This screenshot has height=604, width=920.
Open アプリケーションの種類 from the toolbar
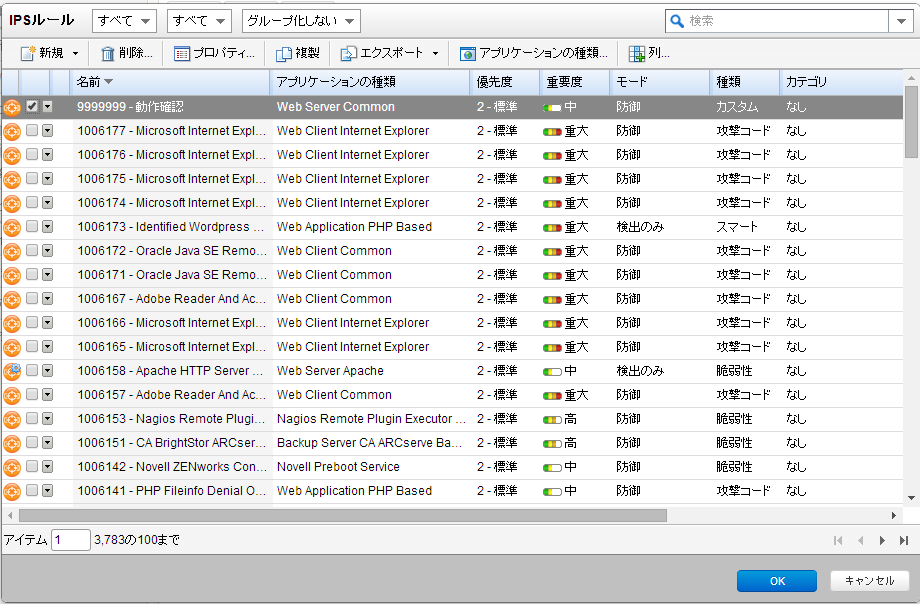(467, 54)
